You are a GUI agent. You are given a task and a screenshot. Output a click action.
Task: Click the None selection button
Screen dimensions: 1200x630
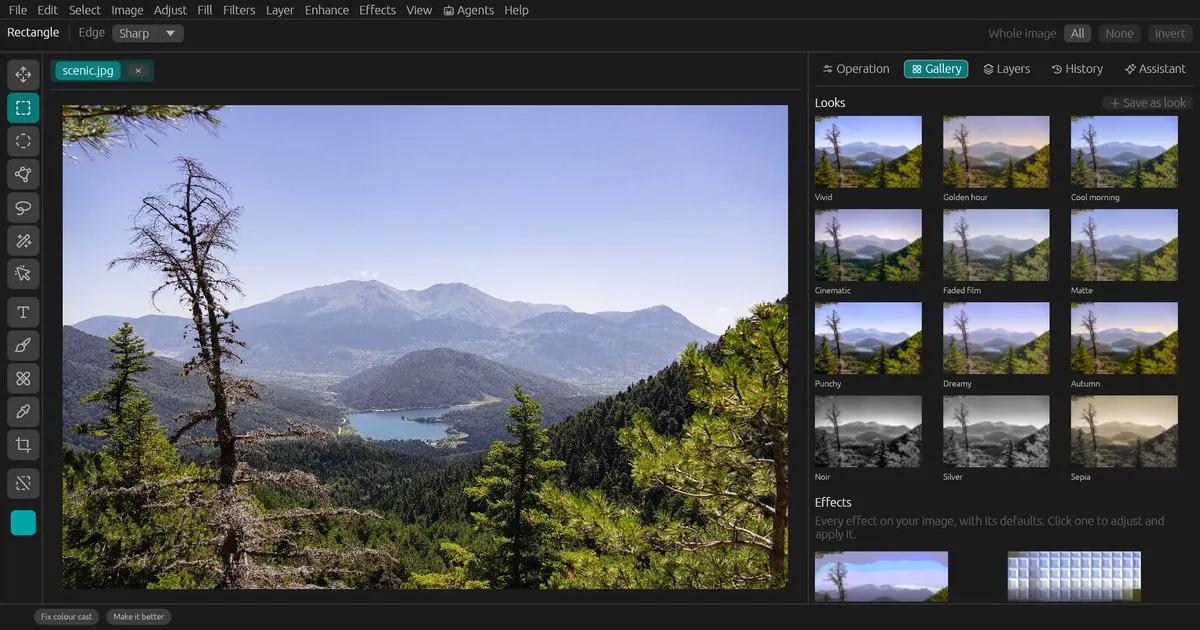tap(1119, 33)
